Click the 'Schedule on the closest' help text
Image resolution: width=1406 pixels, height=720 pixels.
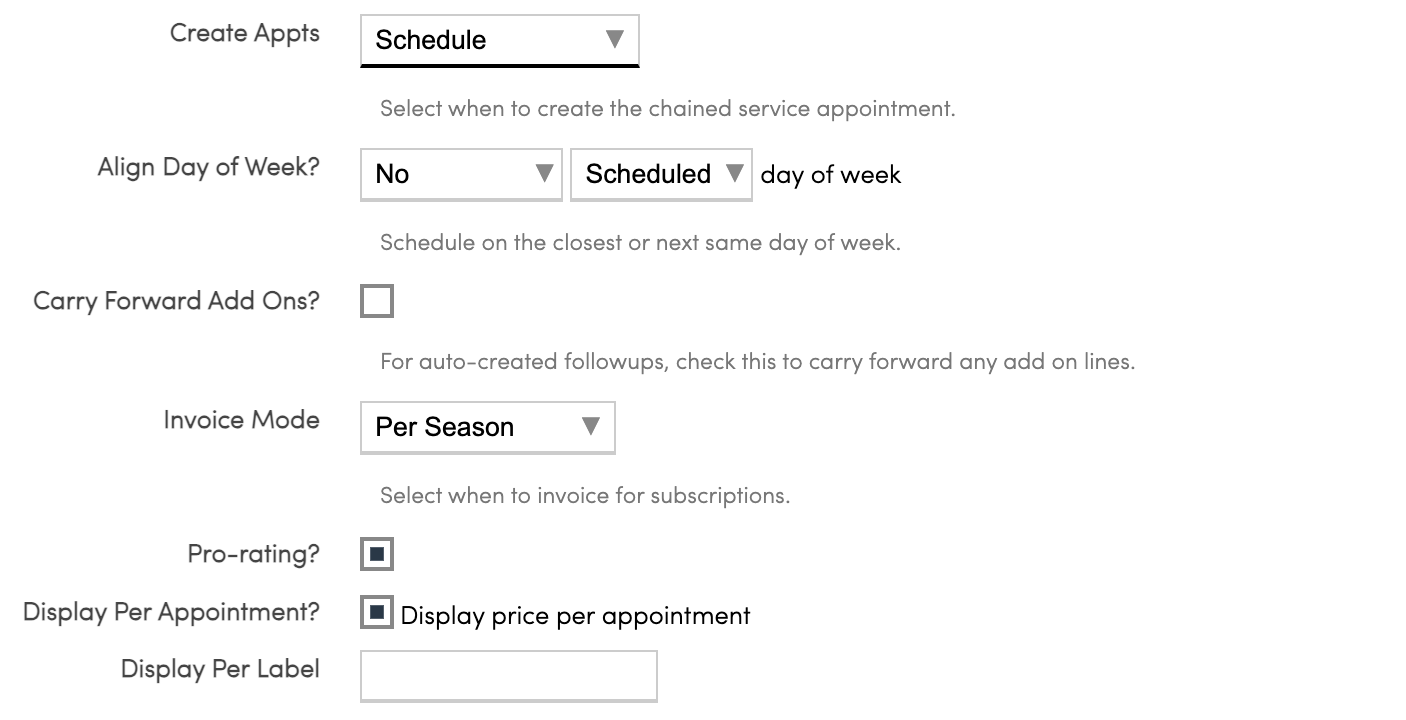[640, 242]
